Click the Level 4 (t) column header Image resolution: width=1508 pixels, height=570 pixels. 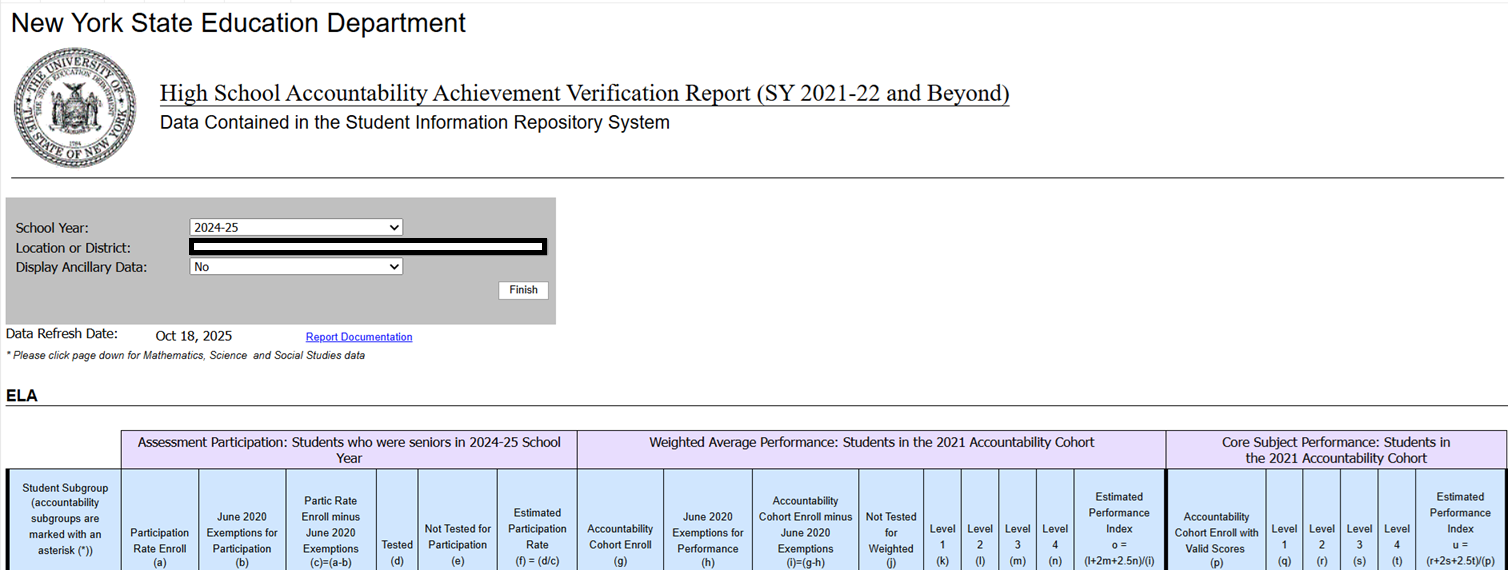(x=1397, y=520)
